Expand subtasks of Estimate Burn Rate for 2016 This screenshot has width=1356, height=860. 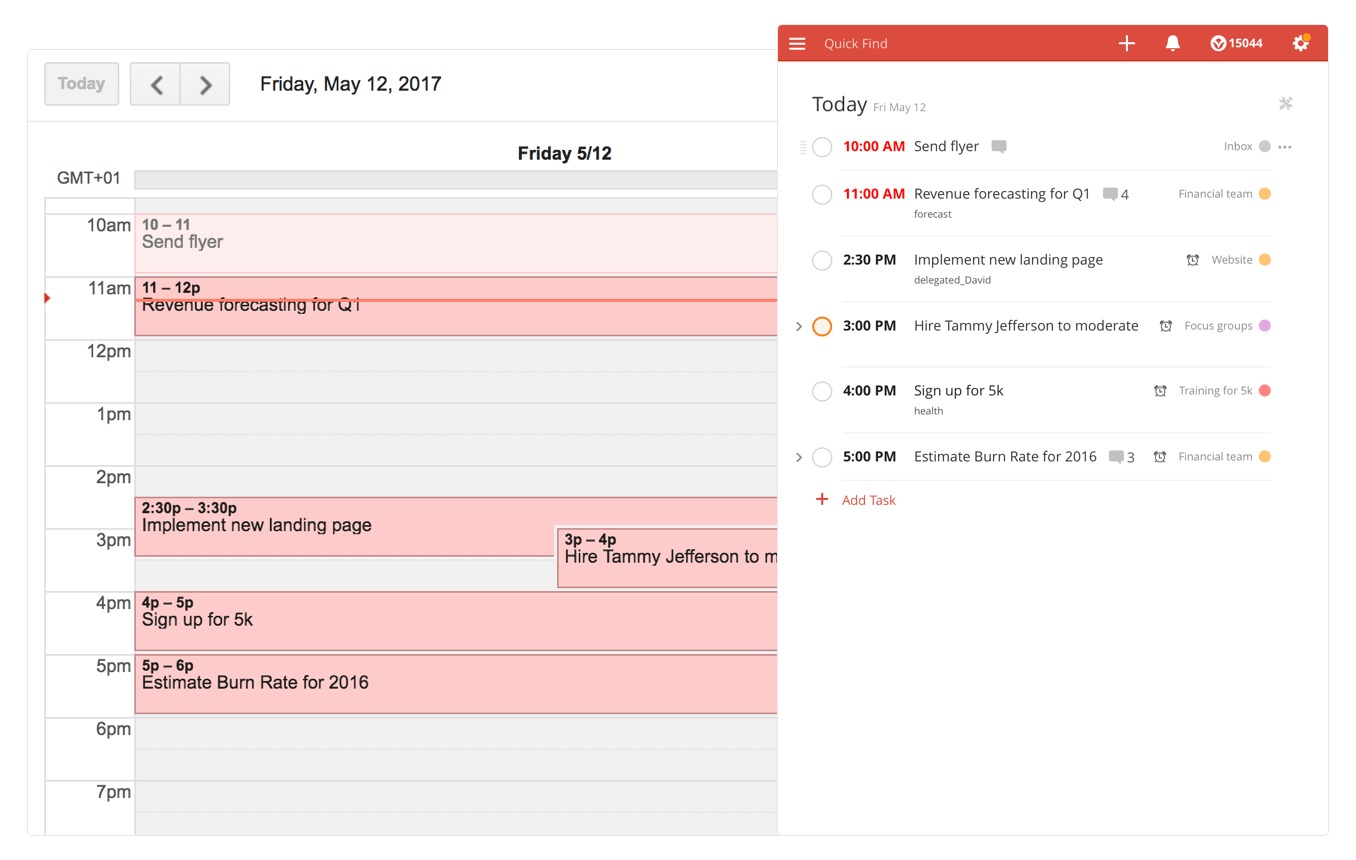tap(797, 457)
